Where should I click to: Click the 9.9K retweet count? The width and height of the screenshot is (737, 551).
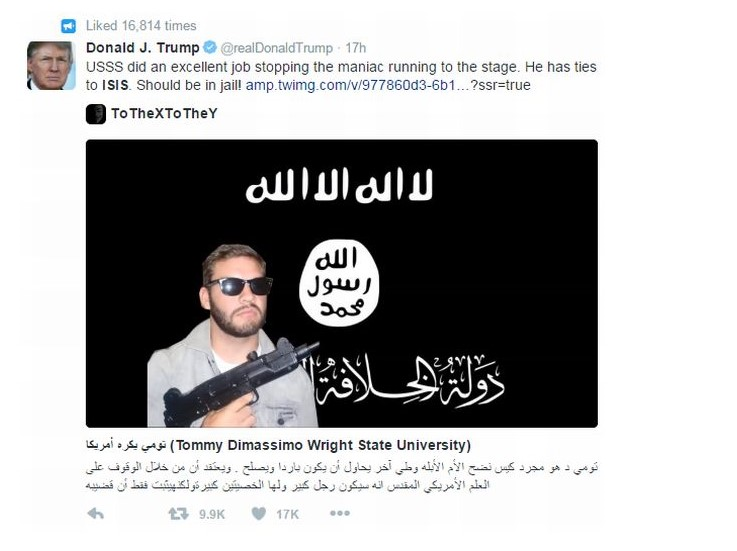tap(212, 514)
